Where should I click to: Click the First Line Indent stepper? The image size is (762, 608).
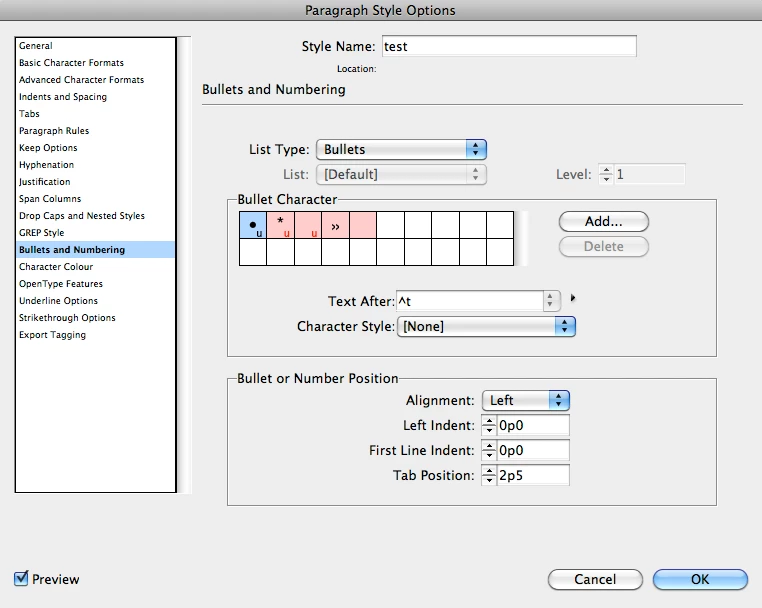click(x=489, y=451)
